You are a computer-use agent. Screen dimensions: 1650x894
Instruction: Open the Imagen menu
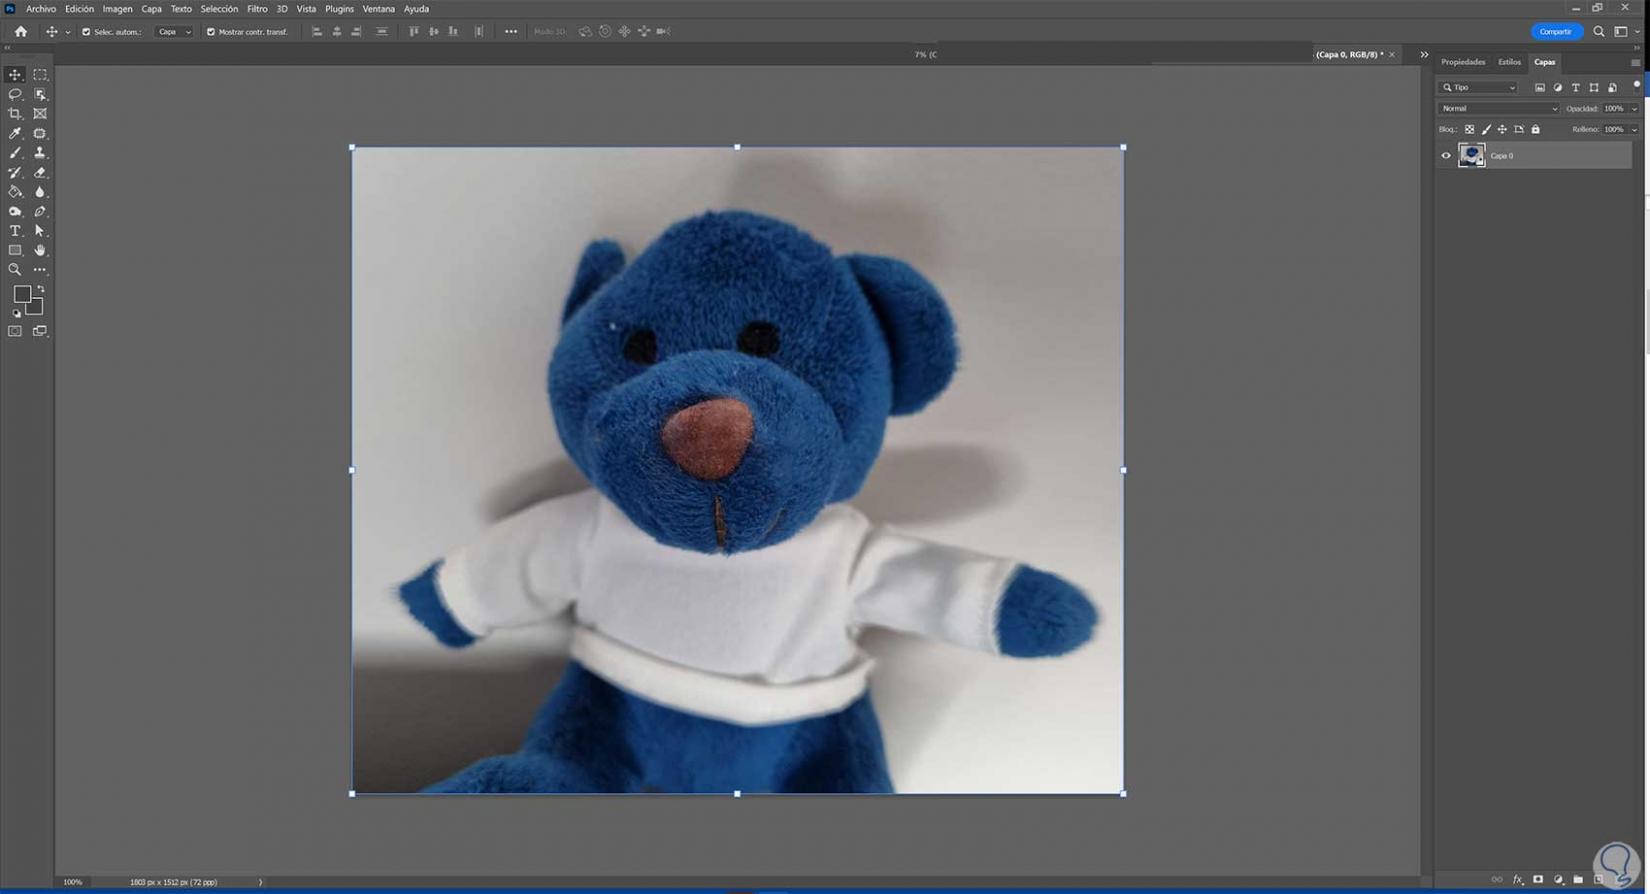[x=118, y=9]
